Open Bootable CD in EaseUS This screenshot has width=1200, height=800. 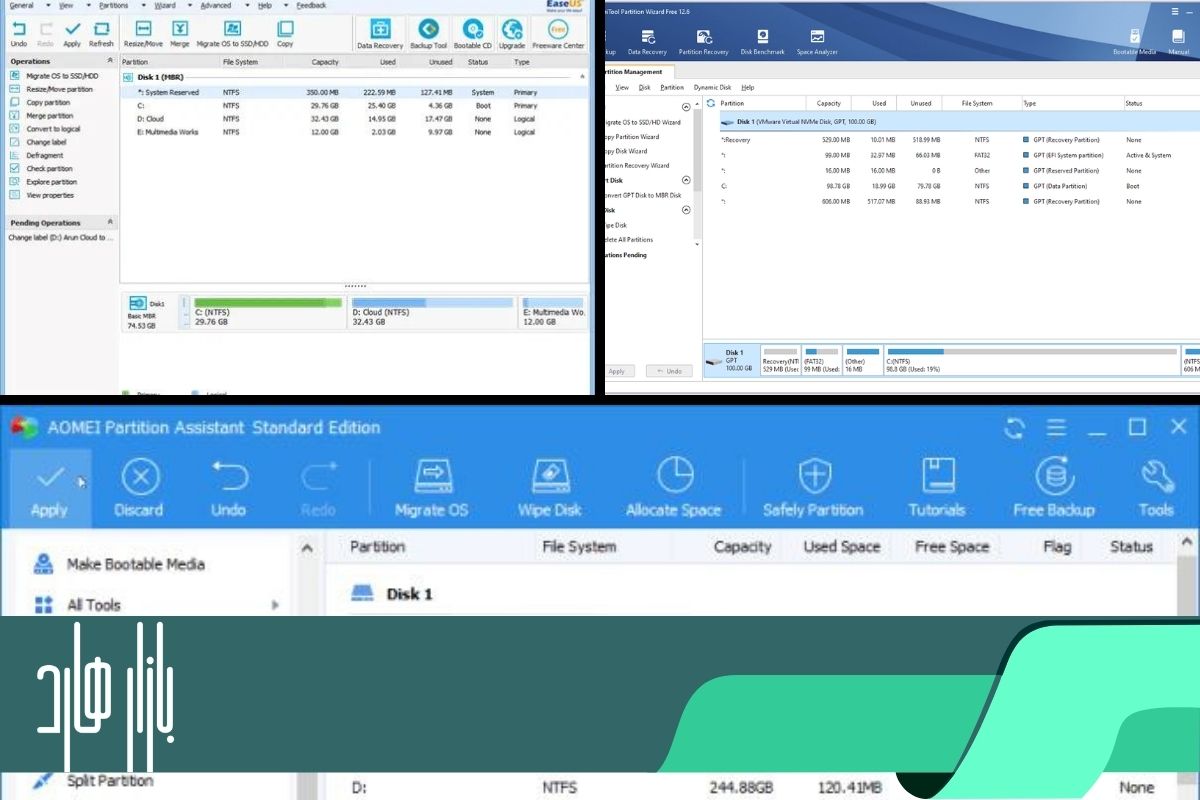point(472,34)
